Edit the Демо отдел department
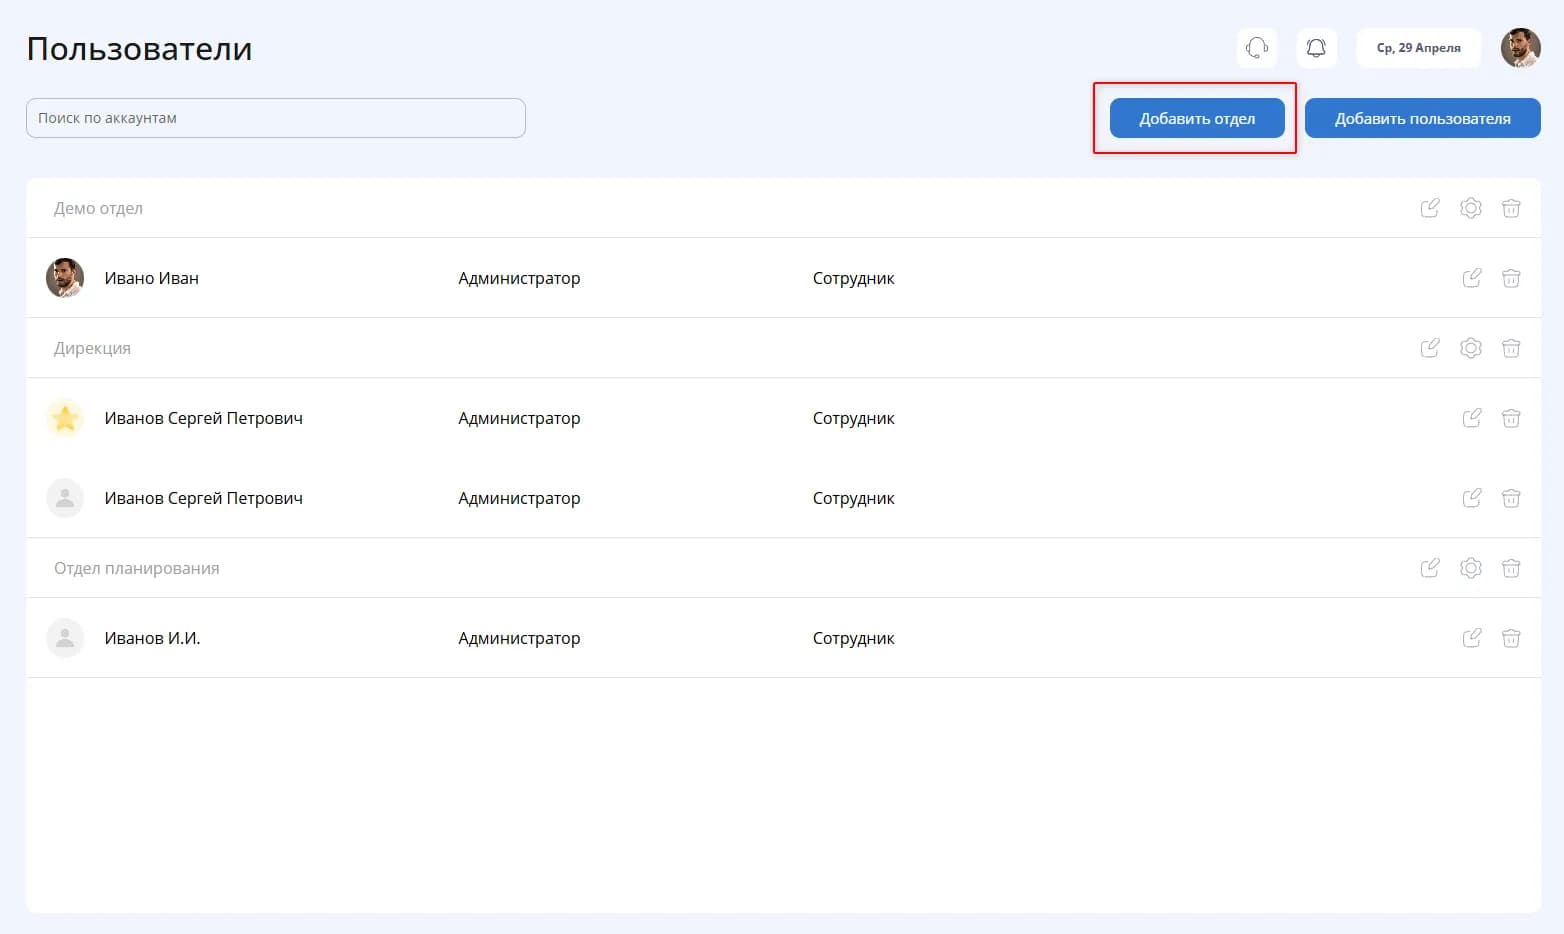This screenshot has height=934, width=1564. point(1430,208)
